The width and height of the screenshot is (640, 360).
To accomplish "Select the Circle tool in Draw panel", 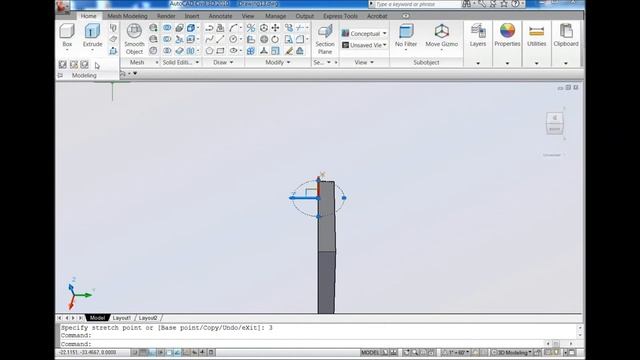I will click(233, 39).
